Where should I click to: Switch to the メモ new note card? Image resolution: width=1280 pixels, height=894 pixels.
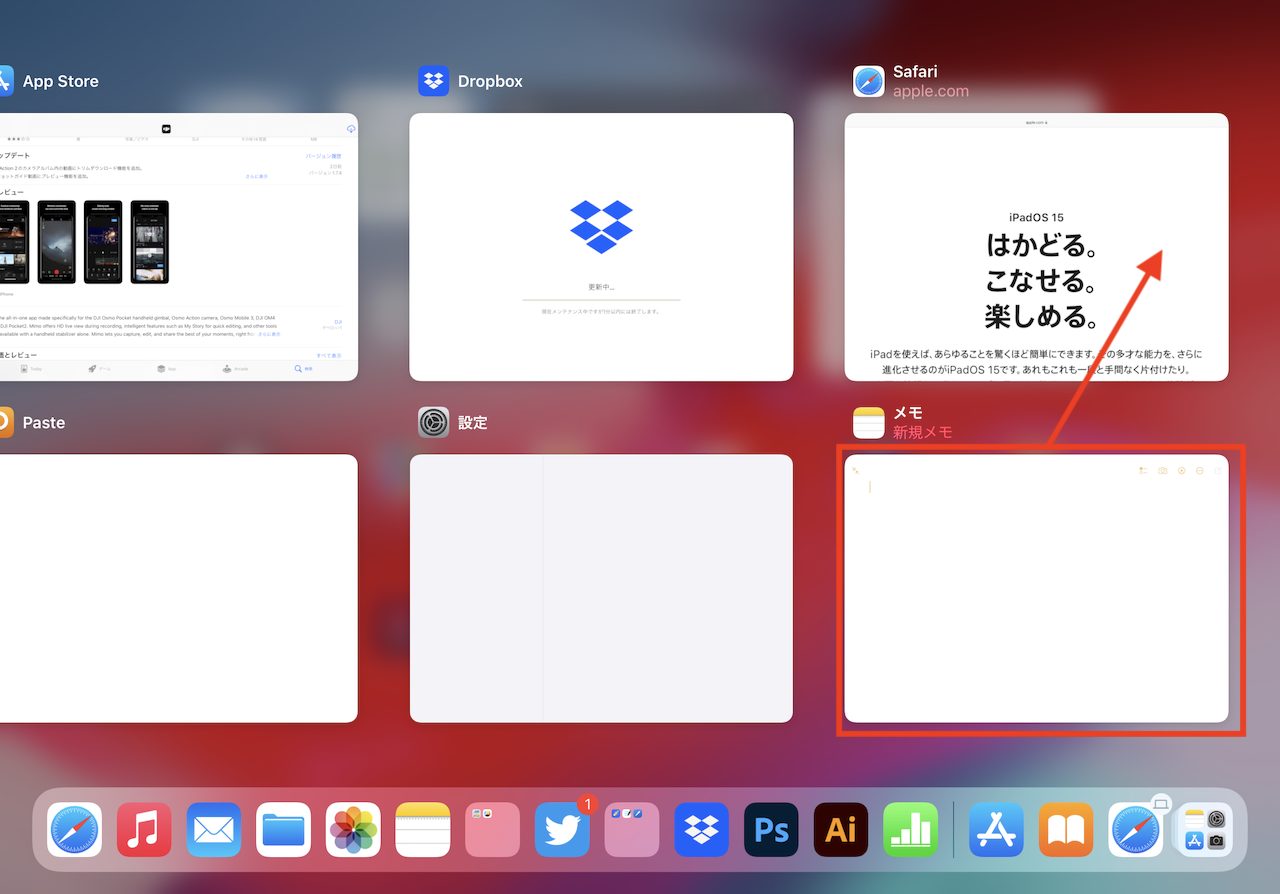point(1036,588)
